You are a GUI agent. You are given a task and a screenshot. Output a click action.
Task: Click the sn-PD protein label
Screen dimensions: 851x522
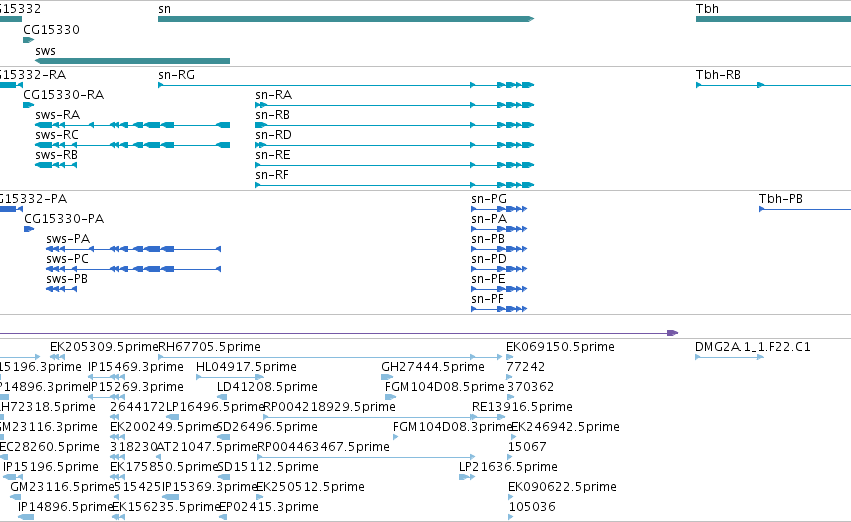click(x=489, y=259)
